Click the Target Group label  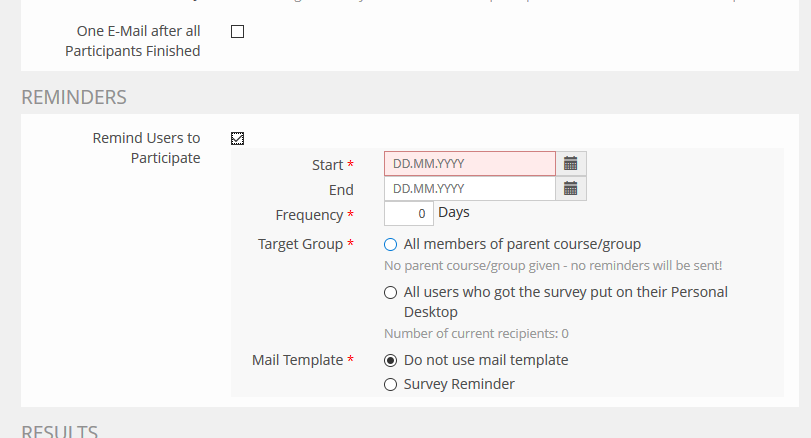pos(300,244)
